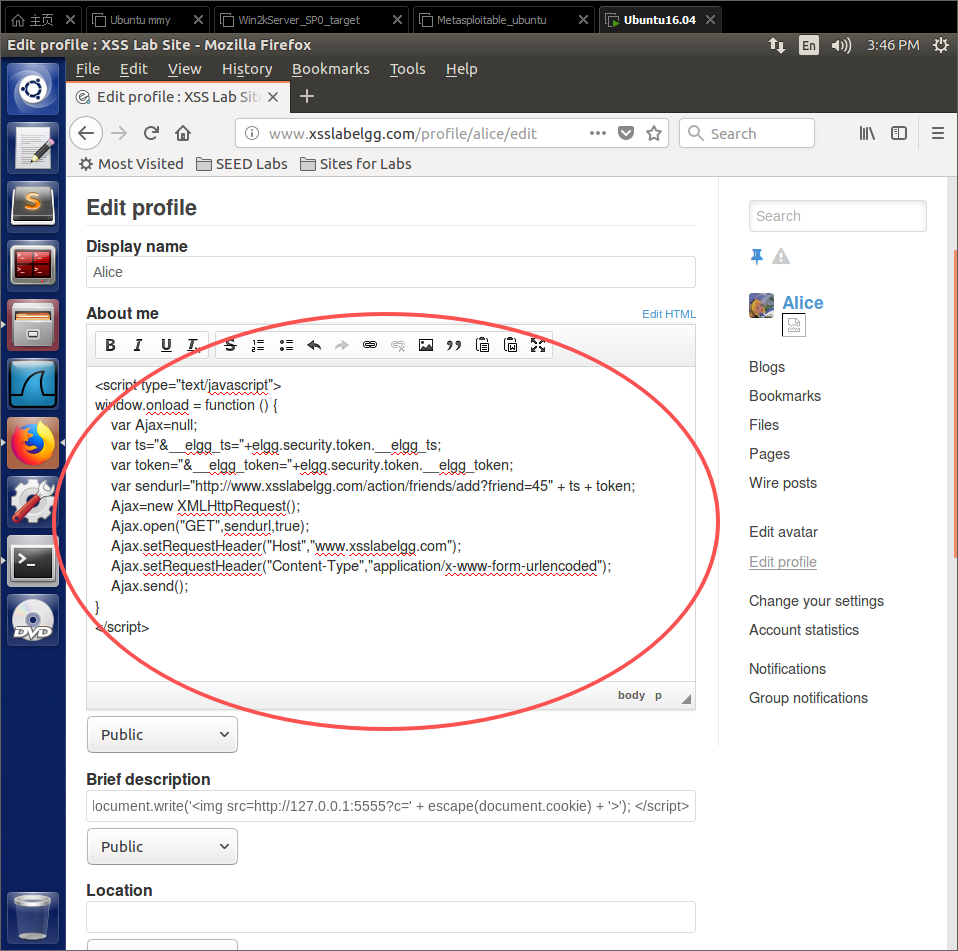Open the system power gear menu
958x951 pixels.
pyautogui.click(x=940, y=45)
